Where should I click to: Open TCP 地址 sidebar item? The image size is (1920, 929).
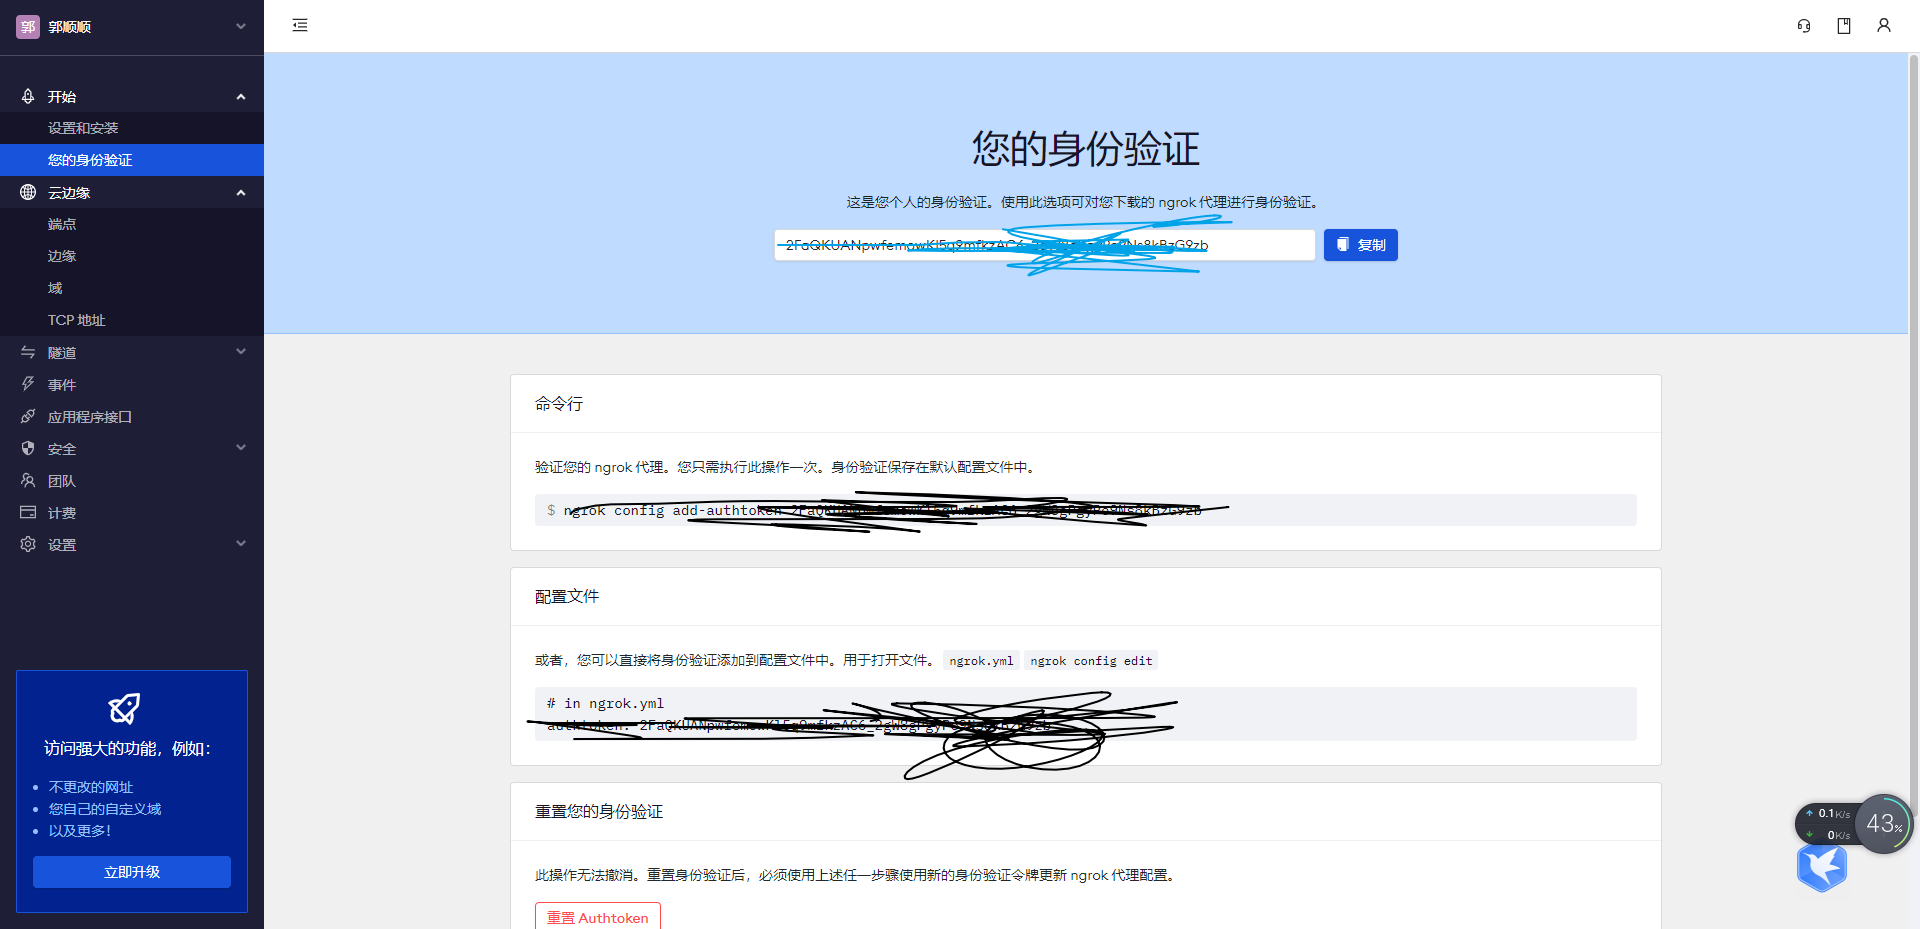[x=132, y=320]
